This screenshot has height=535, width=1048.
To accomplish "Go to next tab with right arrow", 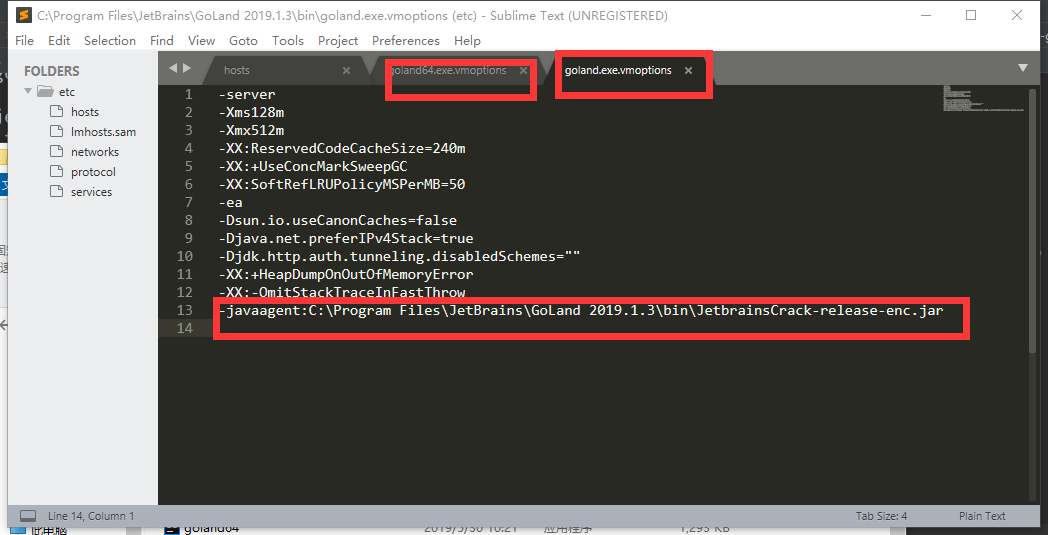I will (x=186, y=68).
